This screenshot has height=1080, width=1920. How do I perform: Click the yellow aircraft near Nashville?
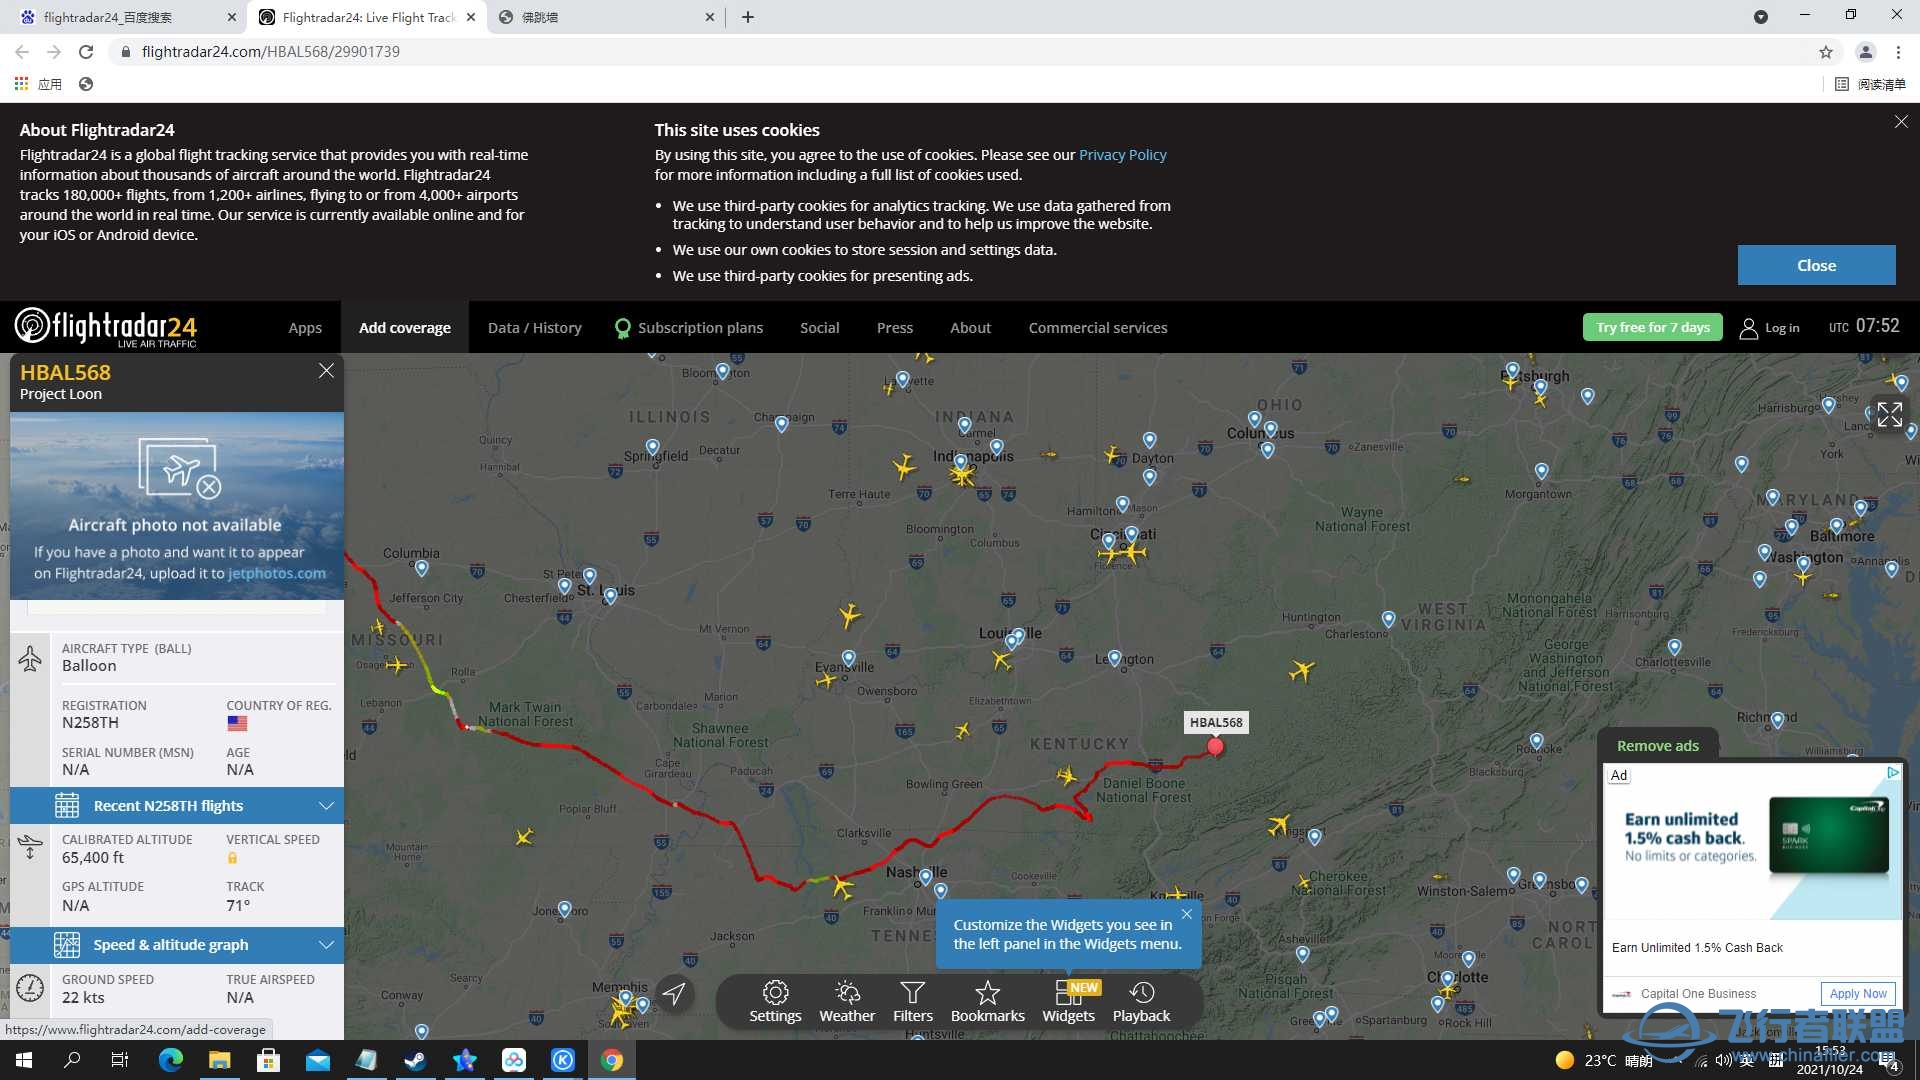click(843, 886)
